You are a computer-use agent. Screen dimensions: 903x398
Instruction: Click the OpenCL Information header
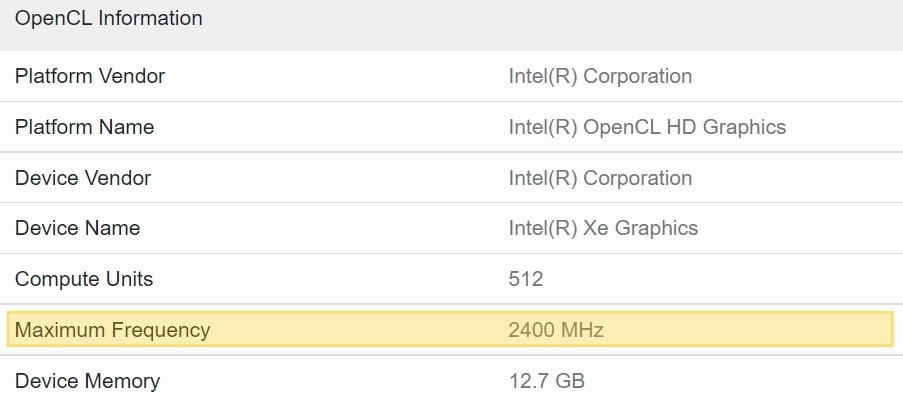[108, 18]
